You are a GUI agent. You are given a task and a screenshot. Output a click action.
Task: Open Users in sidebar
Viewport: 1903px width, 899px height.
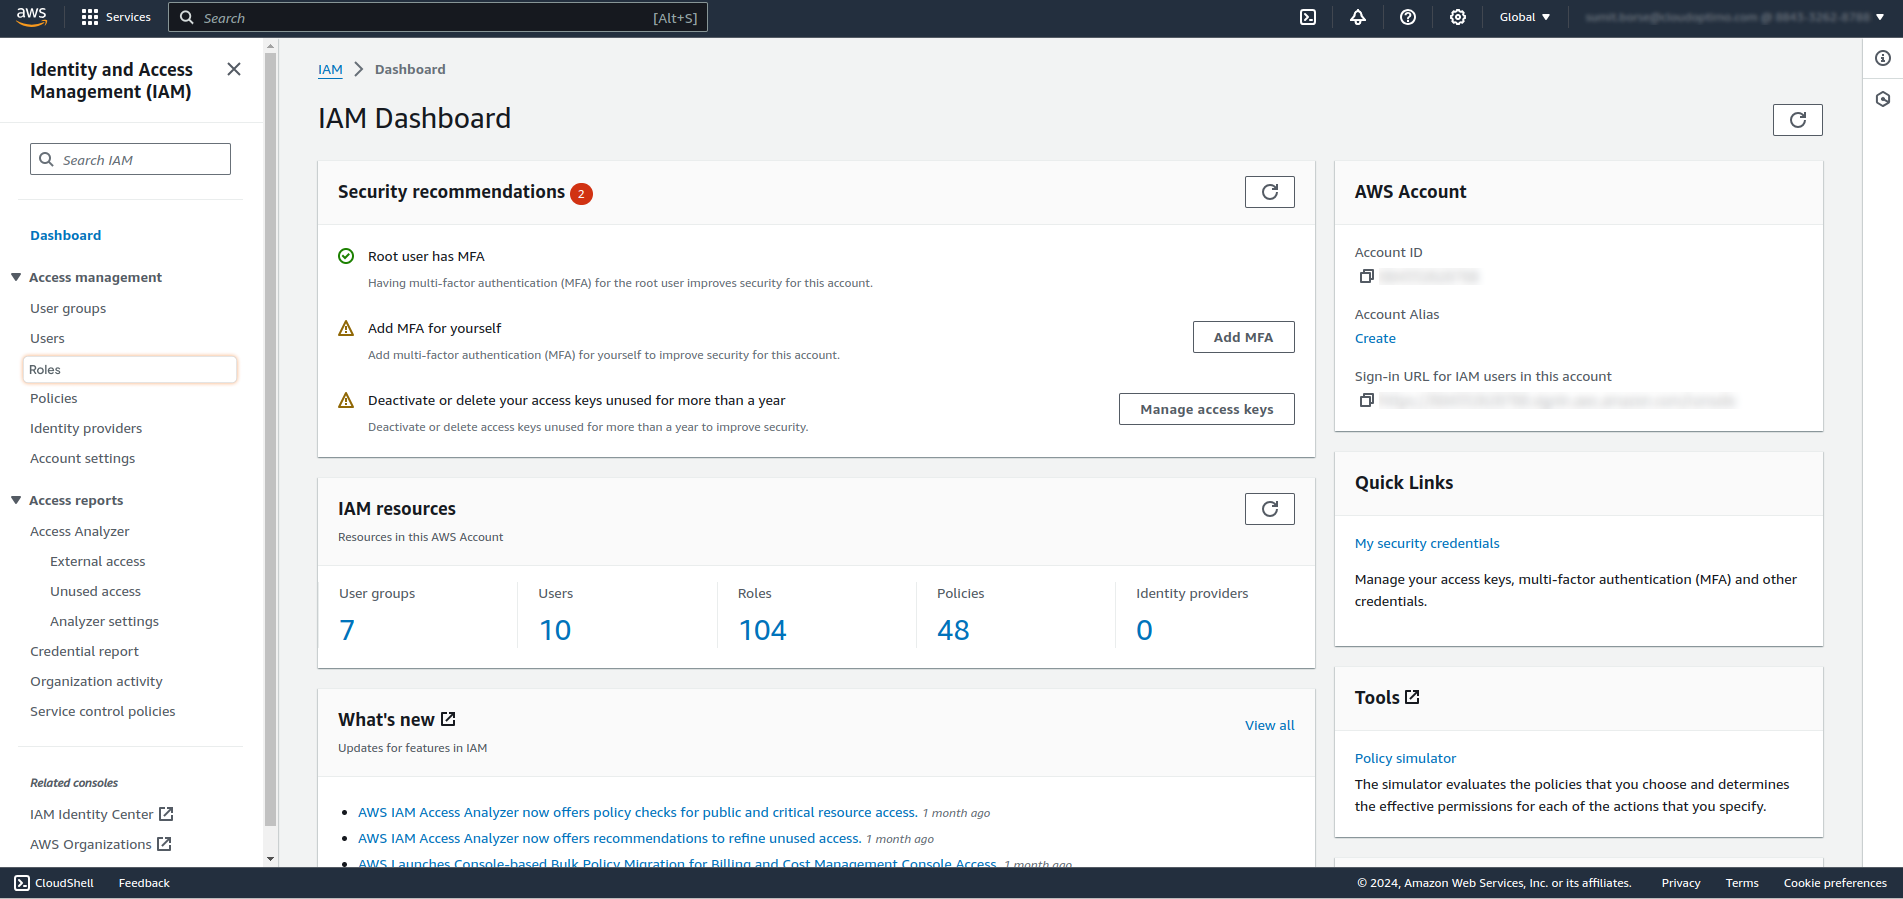coord(47,338)
